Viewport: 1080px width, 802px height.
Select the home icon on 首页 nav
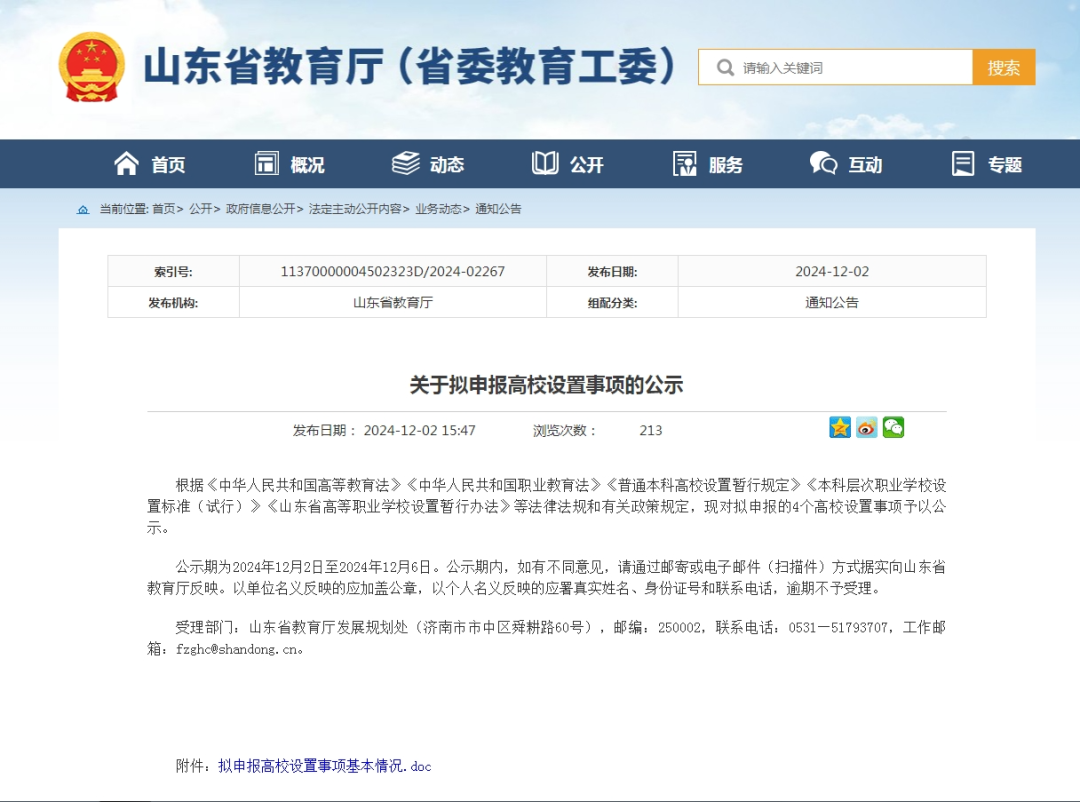pos(125,163)
